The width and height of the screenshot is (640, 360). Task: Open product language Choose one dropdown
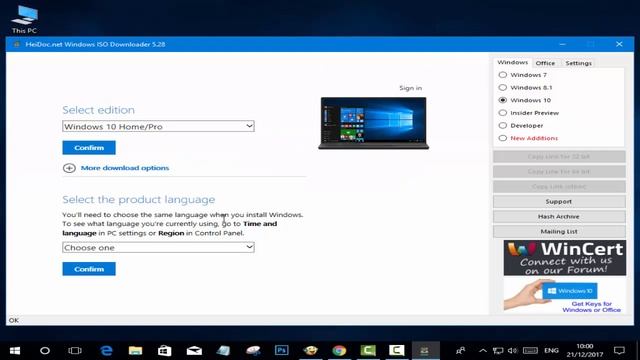tap(158, 247)
